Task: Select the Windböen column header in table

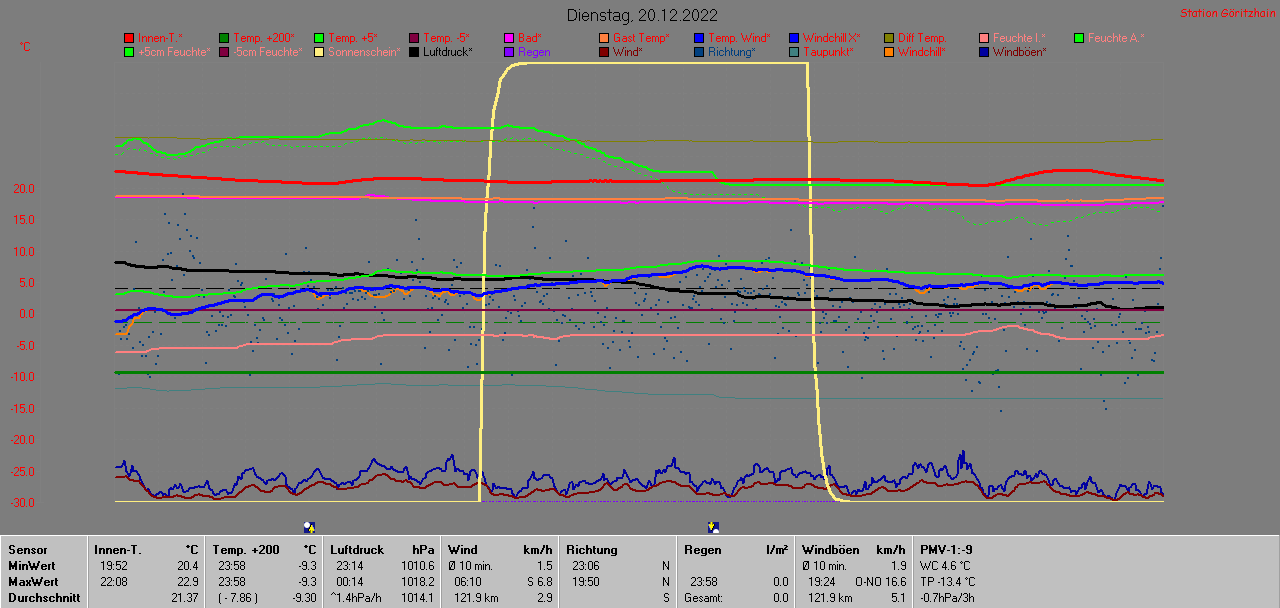Action: point(830,549)
